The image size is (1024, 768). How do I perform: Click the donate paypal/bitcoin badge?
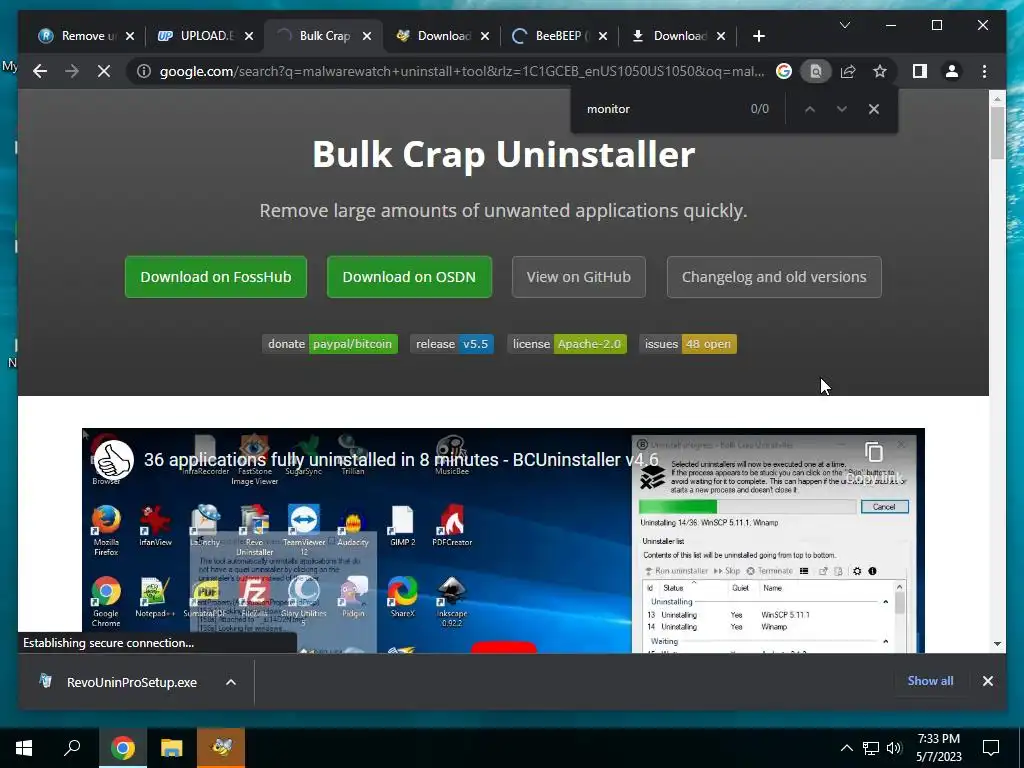(330, 344)
